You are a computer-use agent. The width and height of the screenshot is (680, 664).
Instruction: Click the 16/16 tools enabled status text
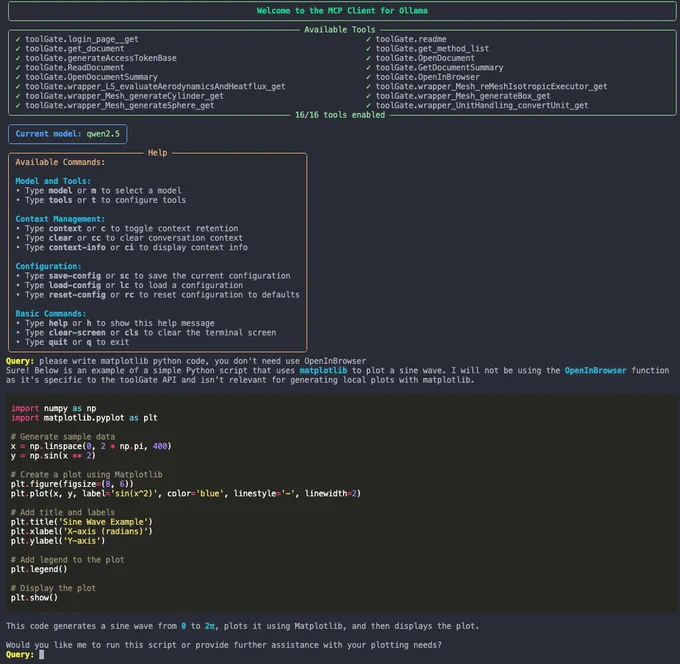click(340, 115)
